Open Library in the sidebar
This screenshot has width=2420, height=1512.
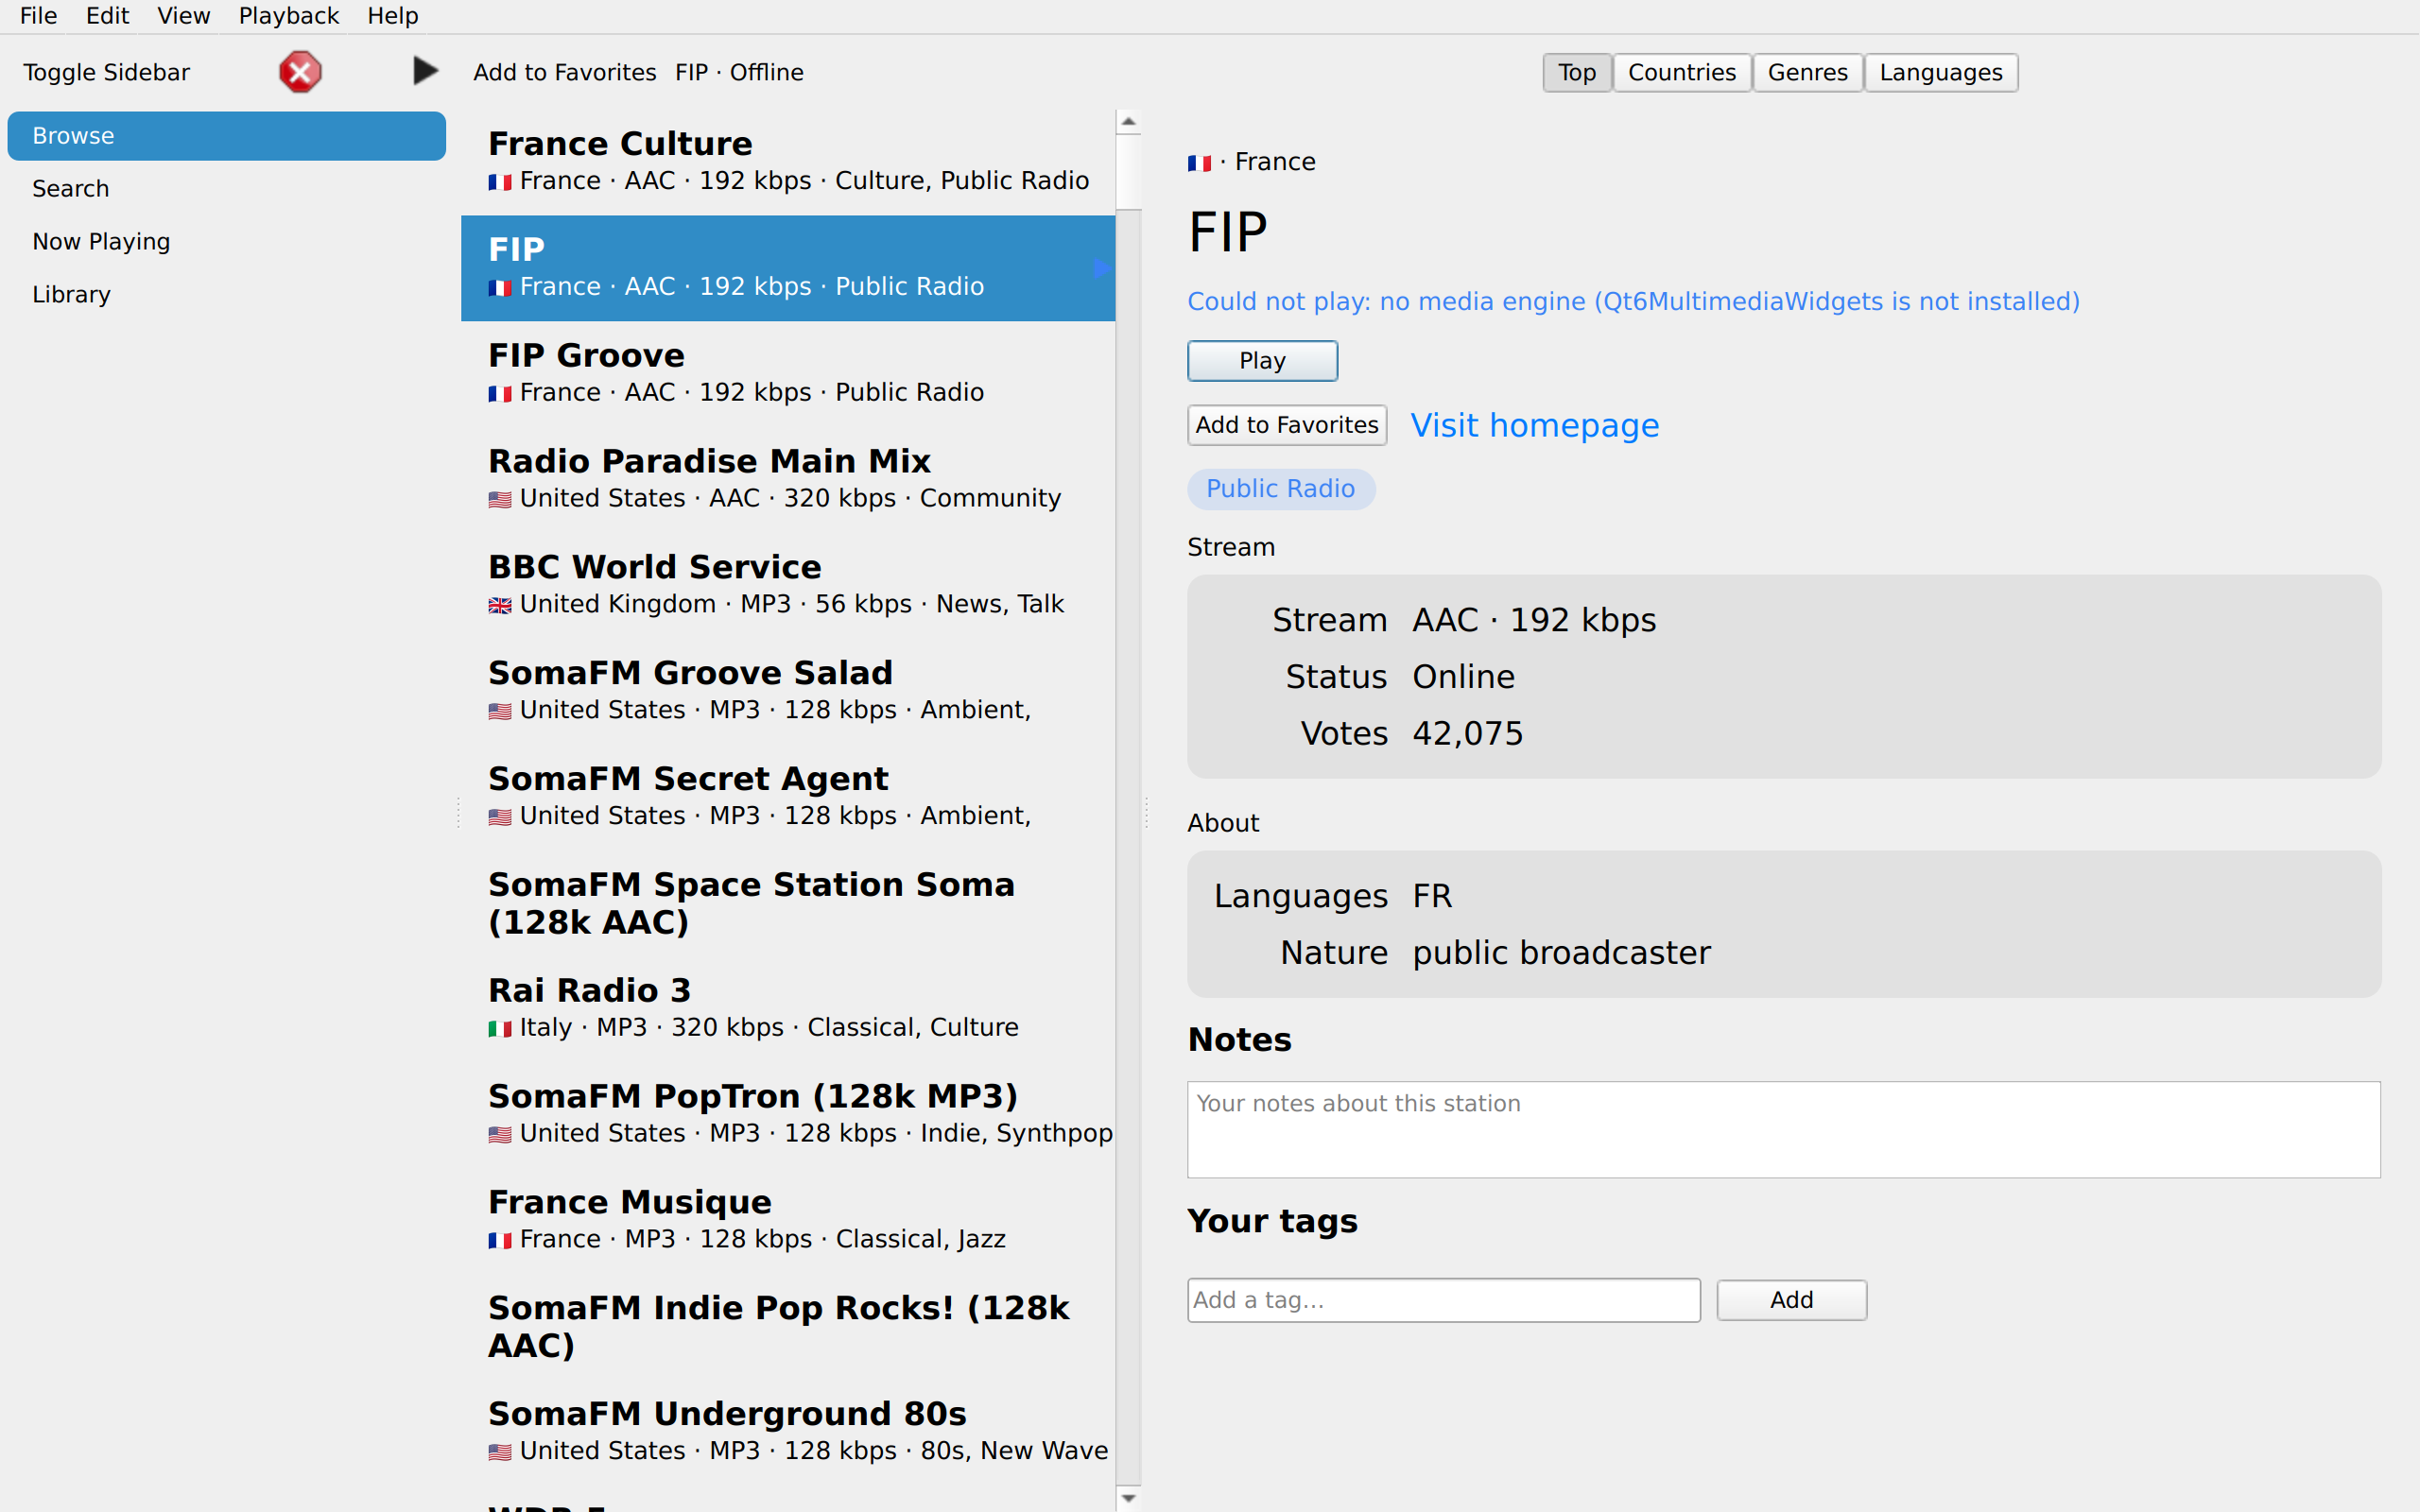(x=227, y=295)
